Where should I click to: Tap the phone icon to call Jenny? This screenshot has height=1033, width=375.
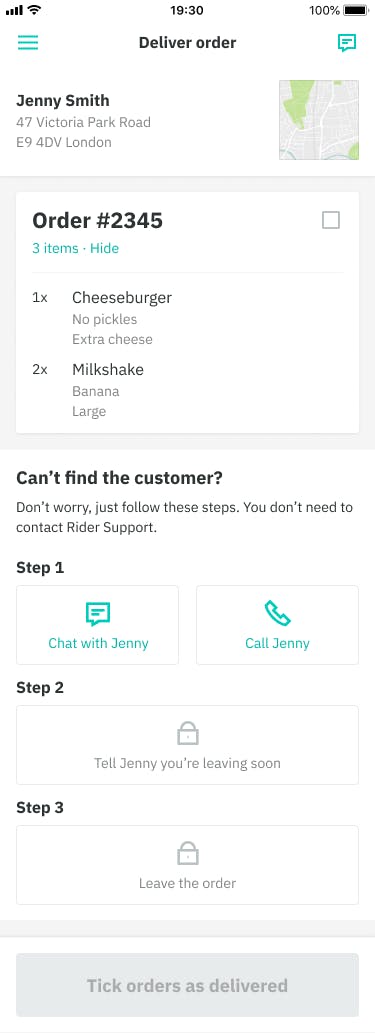pos(277,613)
